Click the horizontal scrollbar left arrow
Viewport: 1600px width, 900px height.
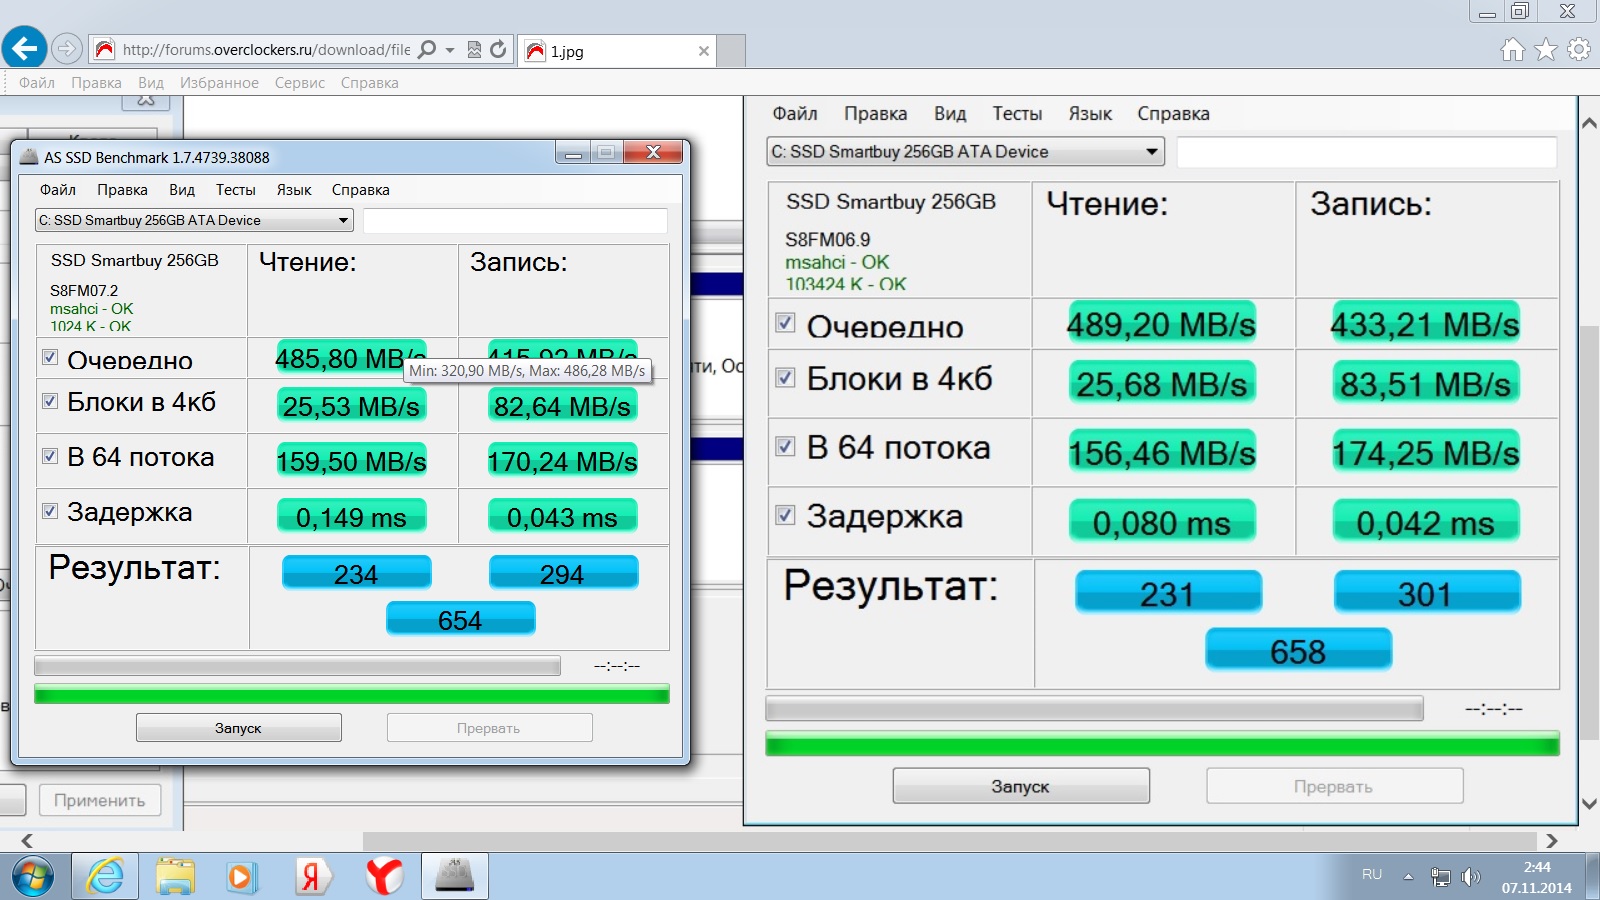(x=27, y=841)
